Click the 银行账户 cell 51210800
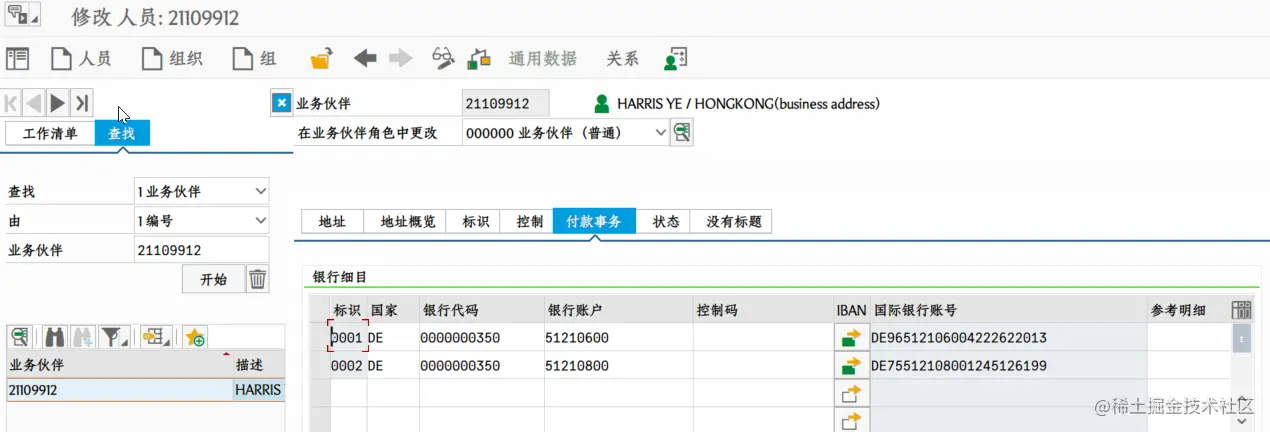The width and height of the screenshot is (1270, 432). [x=618, y=366]
